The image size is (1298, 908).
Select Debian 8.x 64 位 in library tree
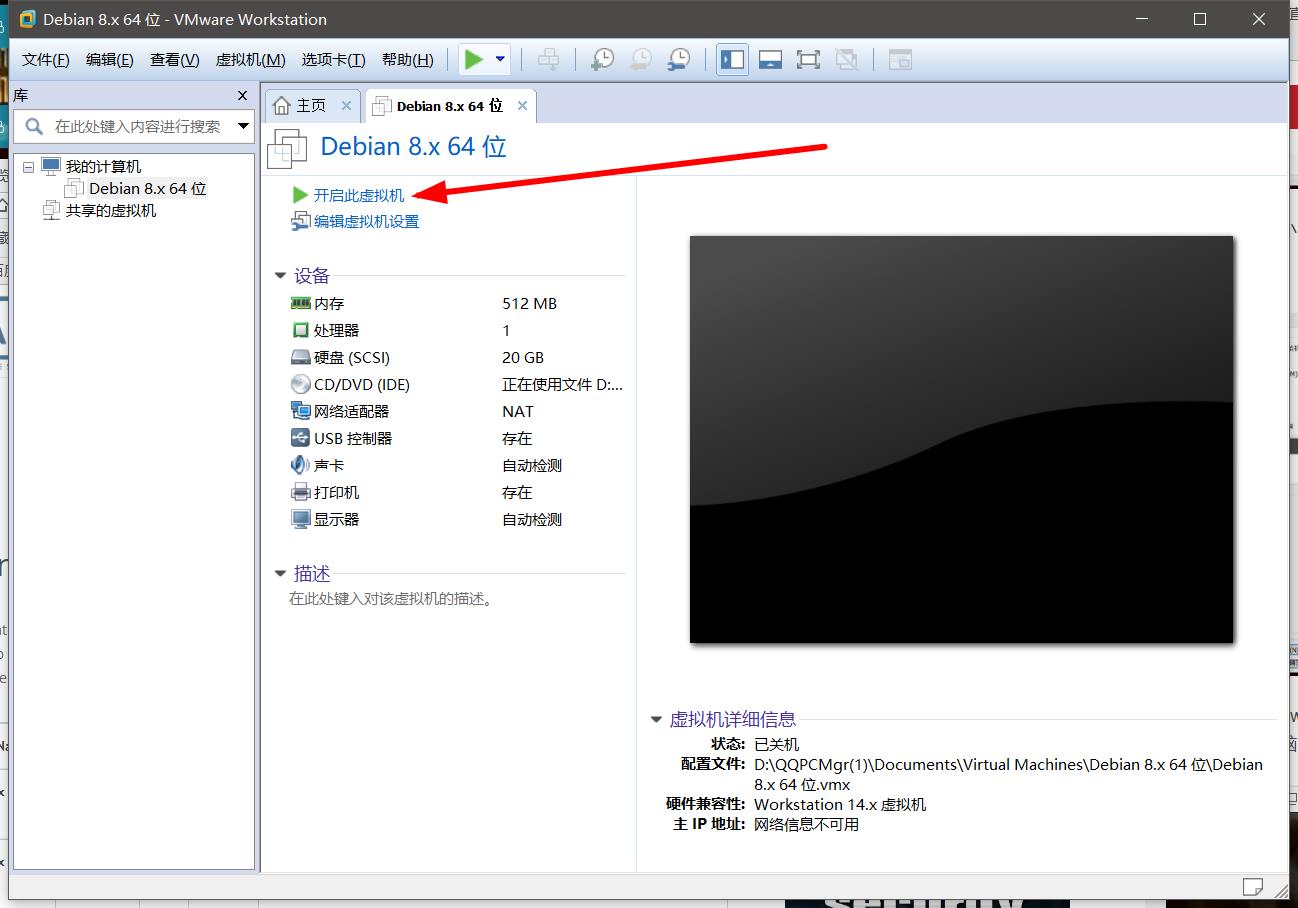147,188
